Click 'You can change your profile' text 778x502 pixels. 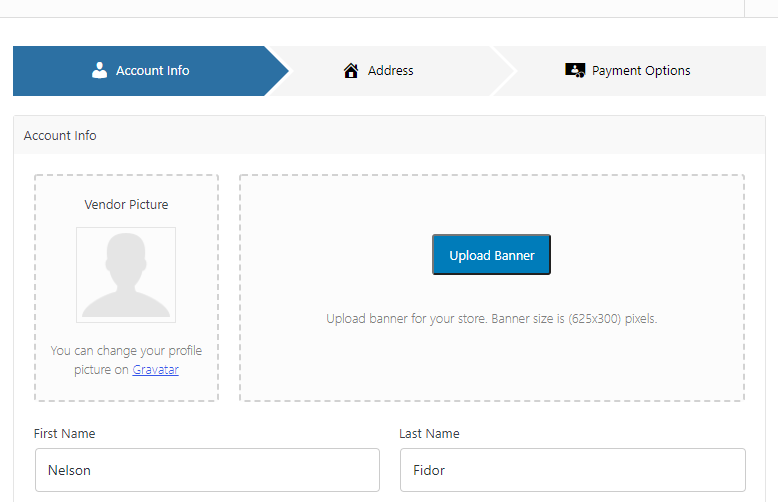pos(126,351)
